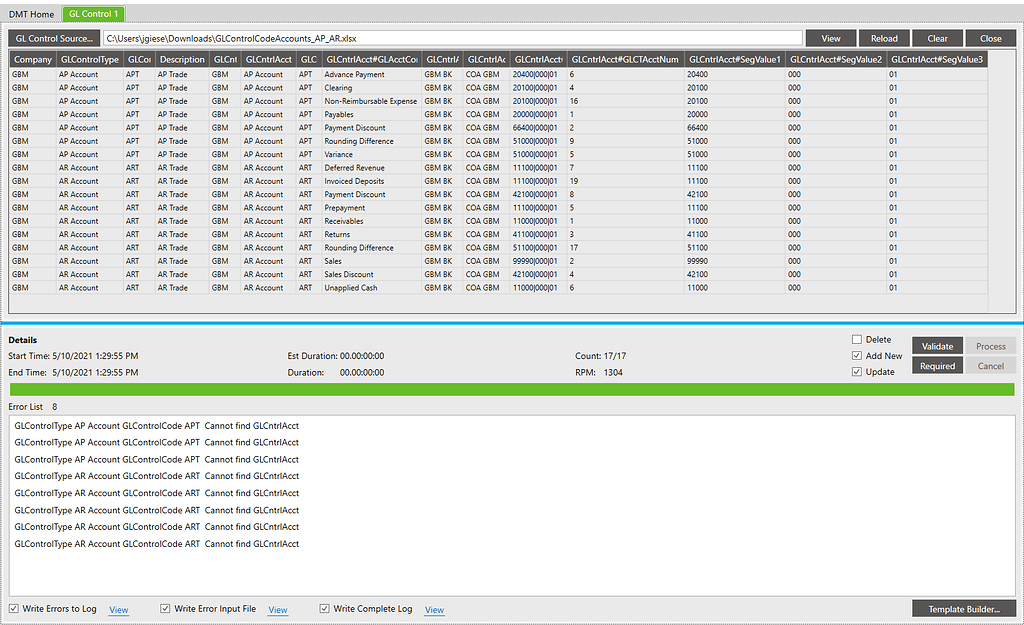This screenshot has width=1024, height=625.
Task: Enable the Delete checkbox
Action: (857, 339)
